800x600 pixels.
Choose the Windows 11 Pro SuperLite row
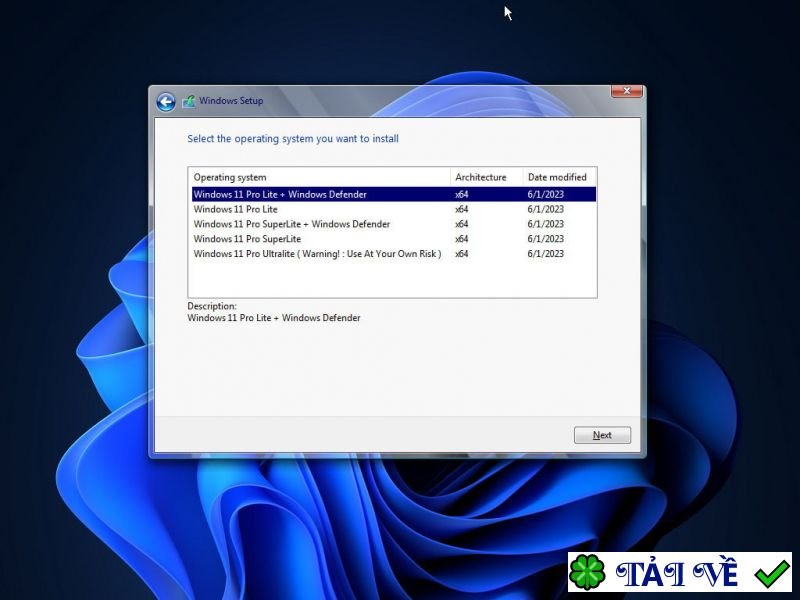393,239
